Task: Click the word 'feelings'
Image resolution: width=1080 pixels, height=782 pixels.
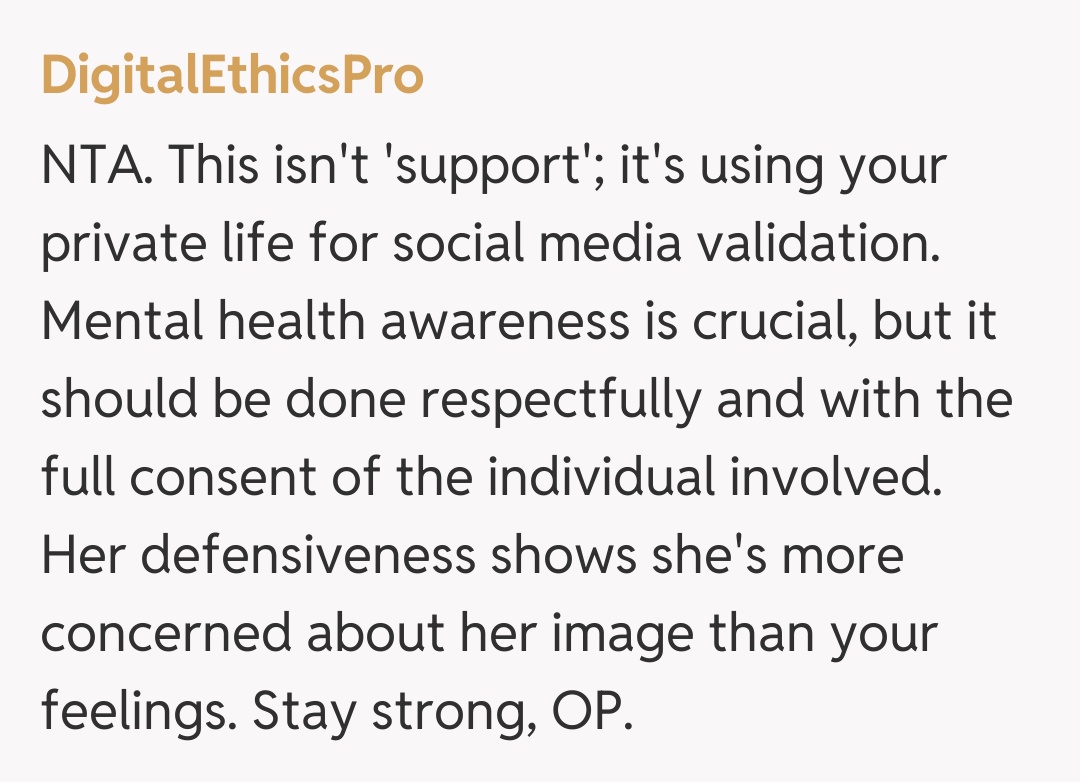Action: point(135,713)
